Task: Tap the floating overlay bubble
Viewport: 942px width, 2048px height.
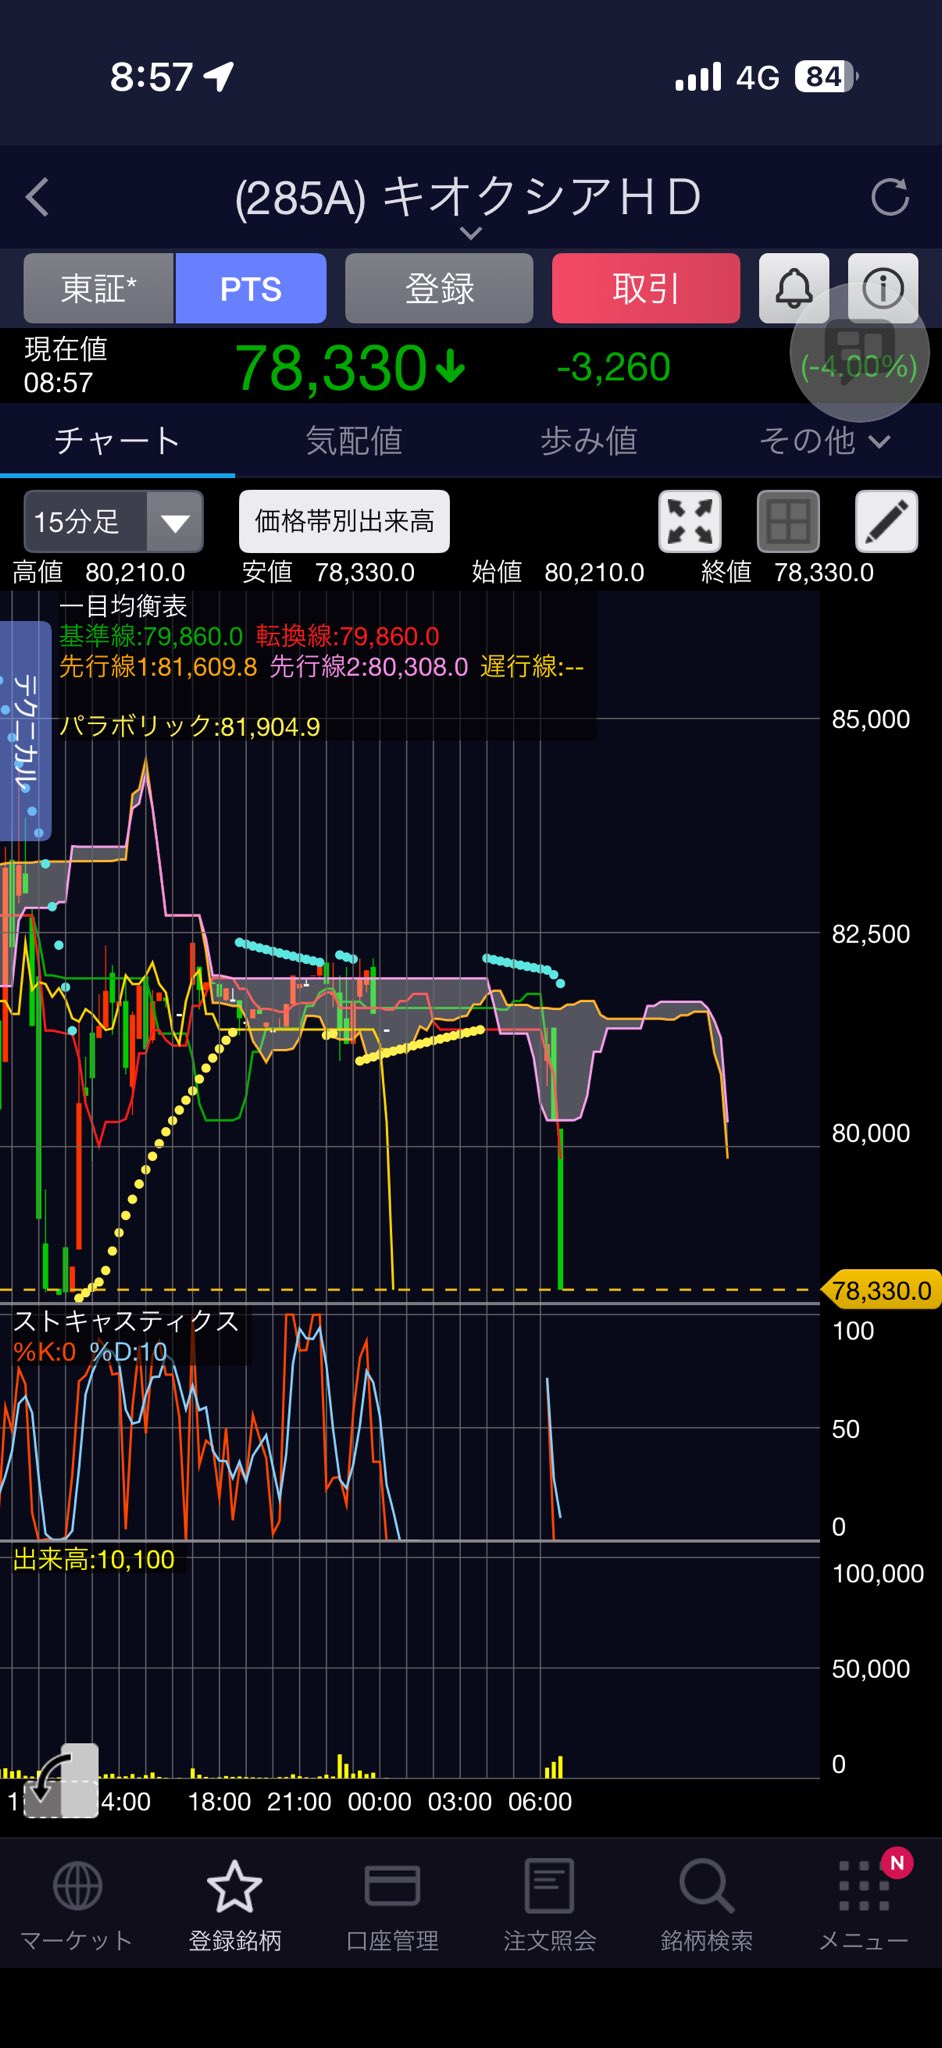Action: 860,352
